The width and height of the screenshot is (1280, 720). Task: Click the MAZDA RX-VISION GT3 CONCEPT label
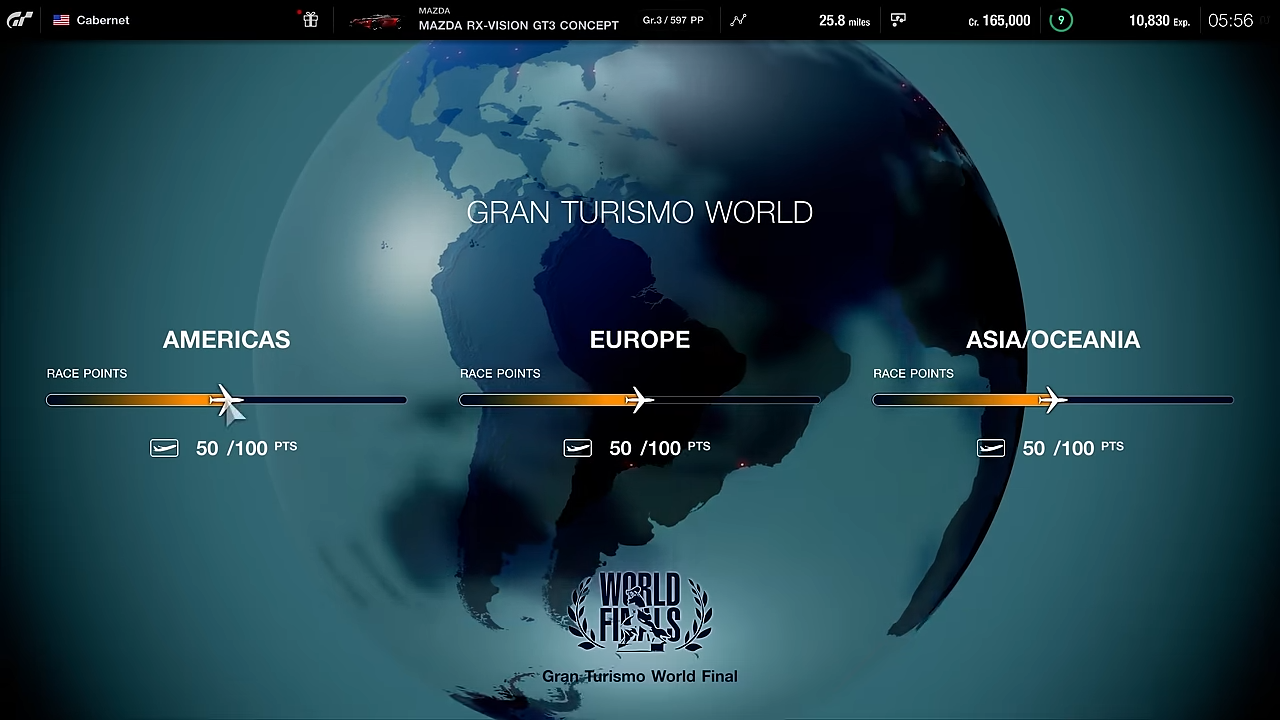(x=518, y=26)
